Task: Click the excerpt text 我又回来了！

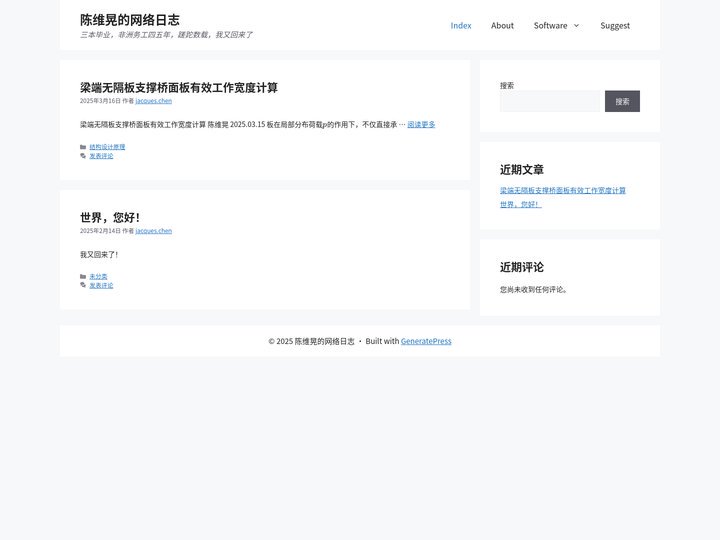Action: coord(99,254)
